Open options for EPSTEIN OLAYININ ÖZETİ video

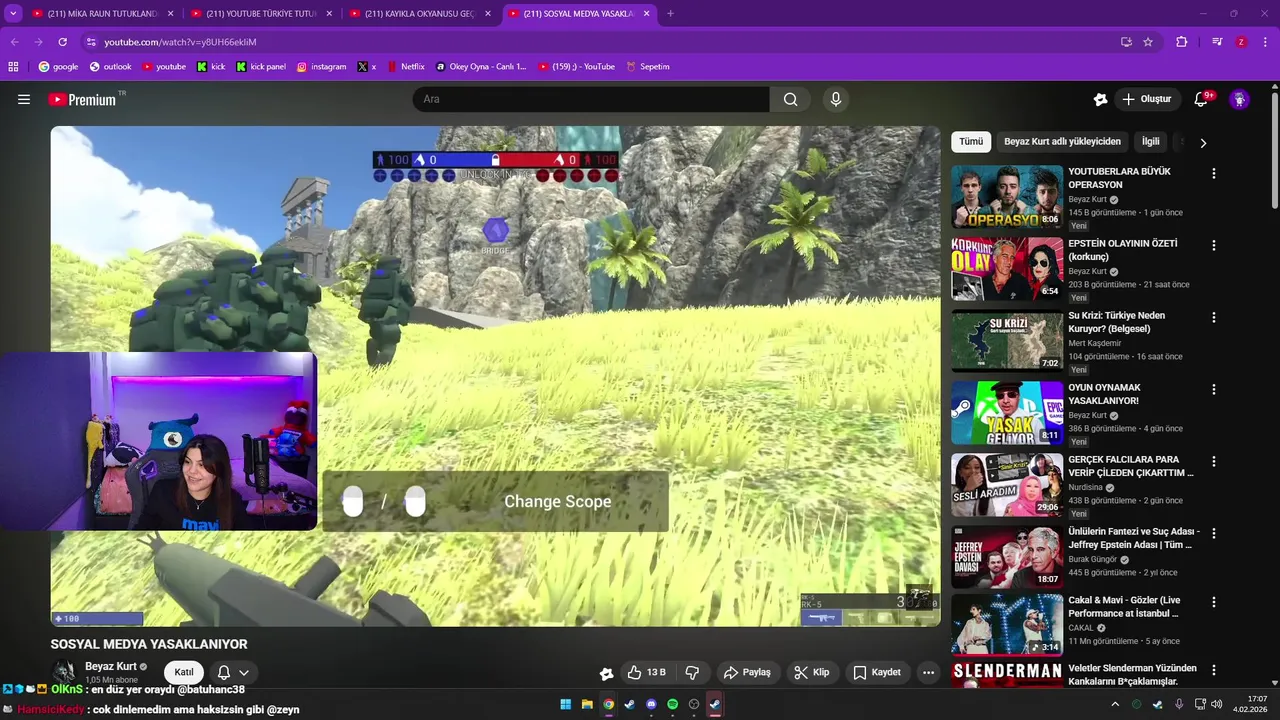click(1214, 245)
